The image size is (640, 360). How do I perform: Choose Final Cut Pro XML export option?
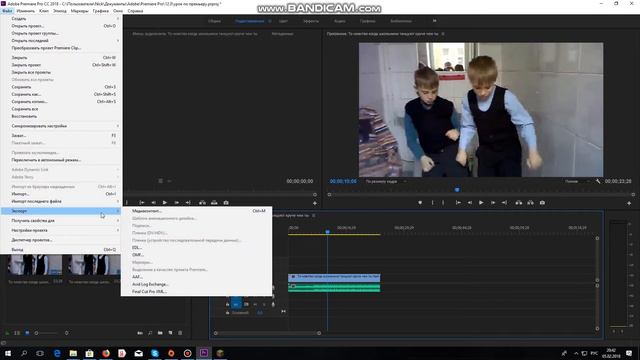(x=196, y=291)
